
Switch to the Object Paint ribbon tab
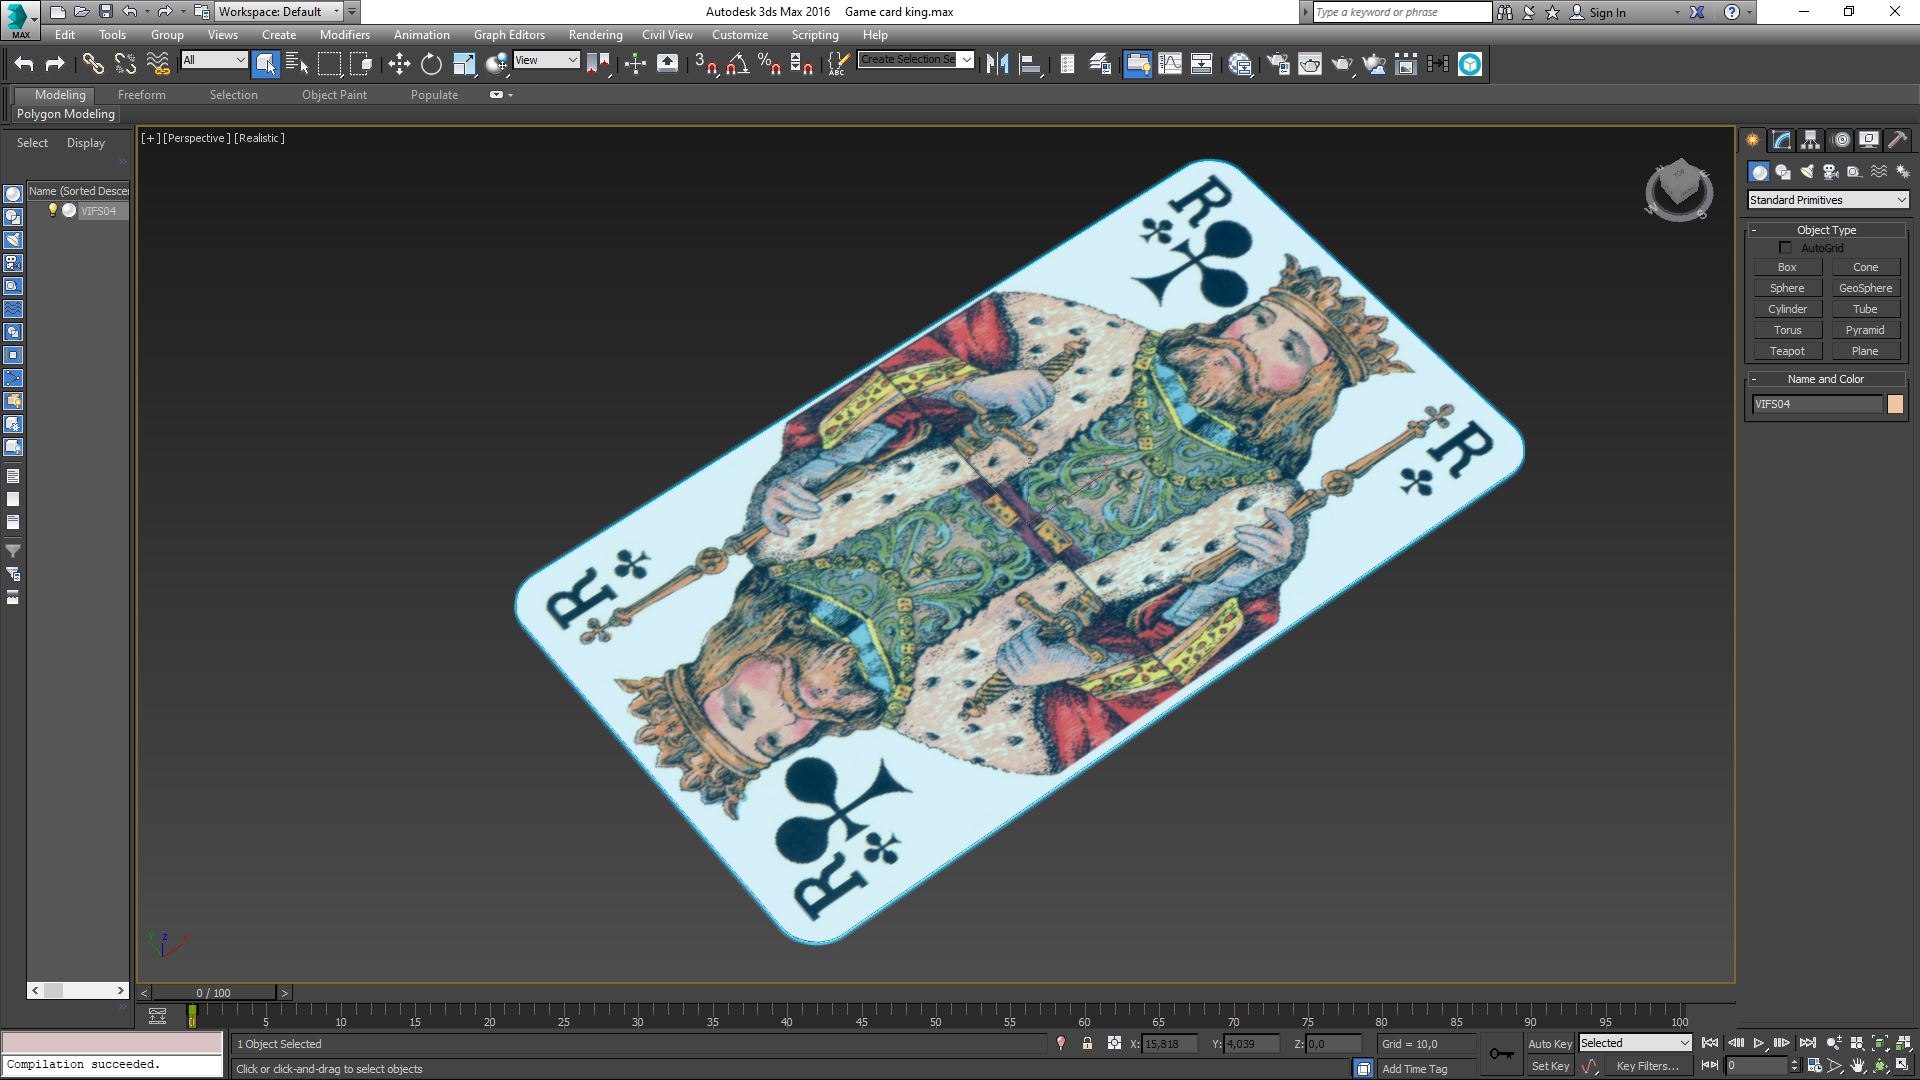[334, 95]
